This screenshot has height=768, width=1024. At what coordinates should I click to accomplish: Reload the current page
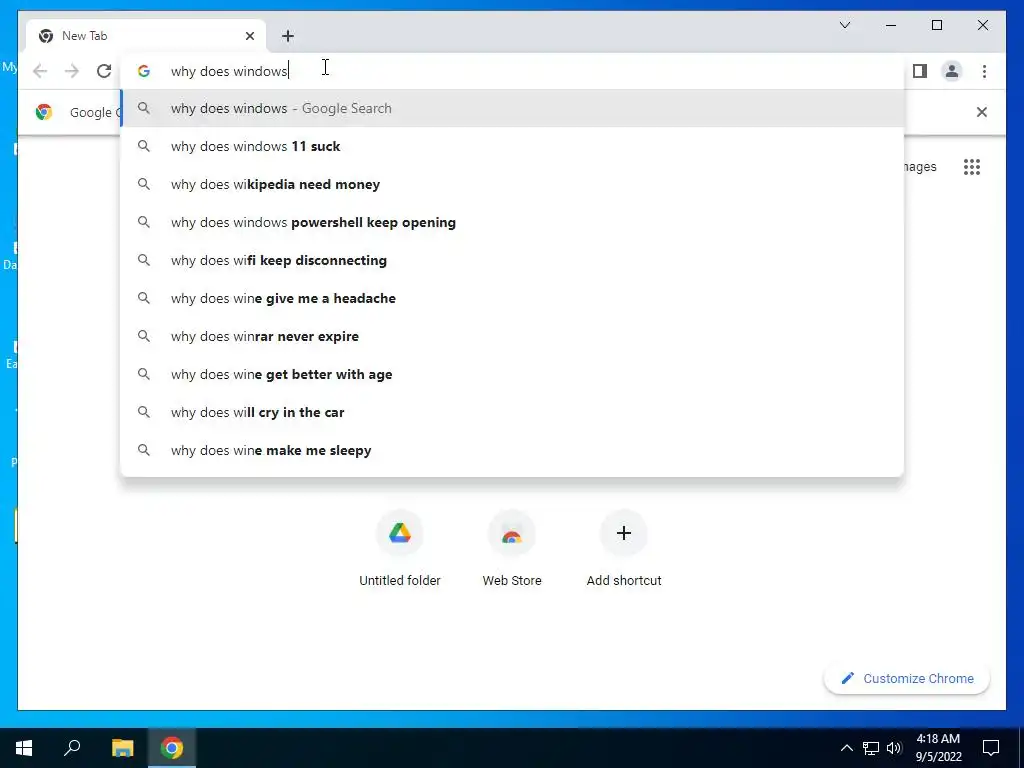pos(104,71)
